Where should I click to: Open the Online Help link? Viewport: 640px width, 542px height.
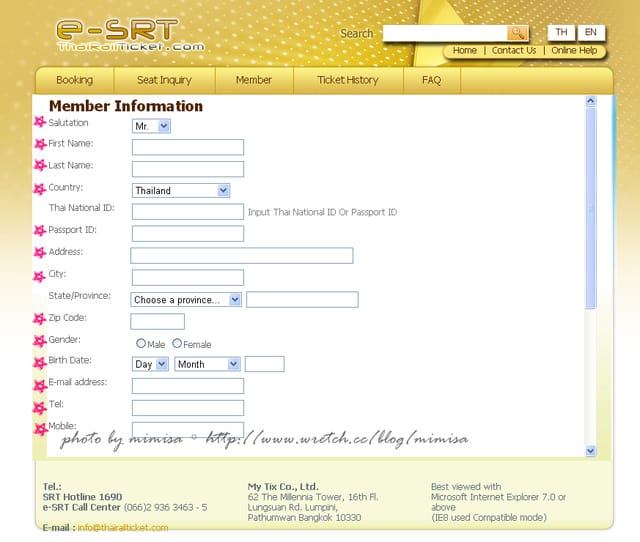pyautogui.click(x=574, y=51)
